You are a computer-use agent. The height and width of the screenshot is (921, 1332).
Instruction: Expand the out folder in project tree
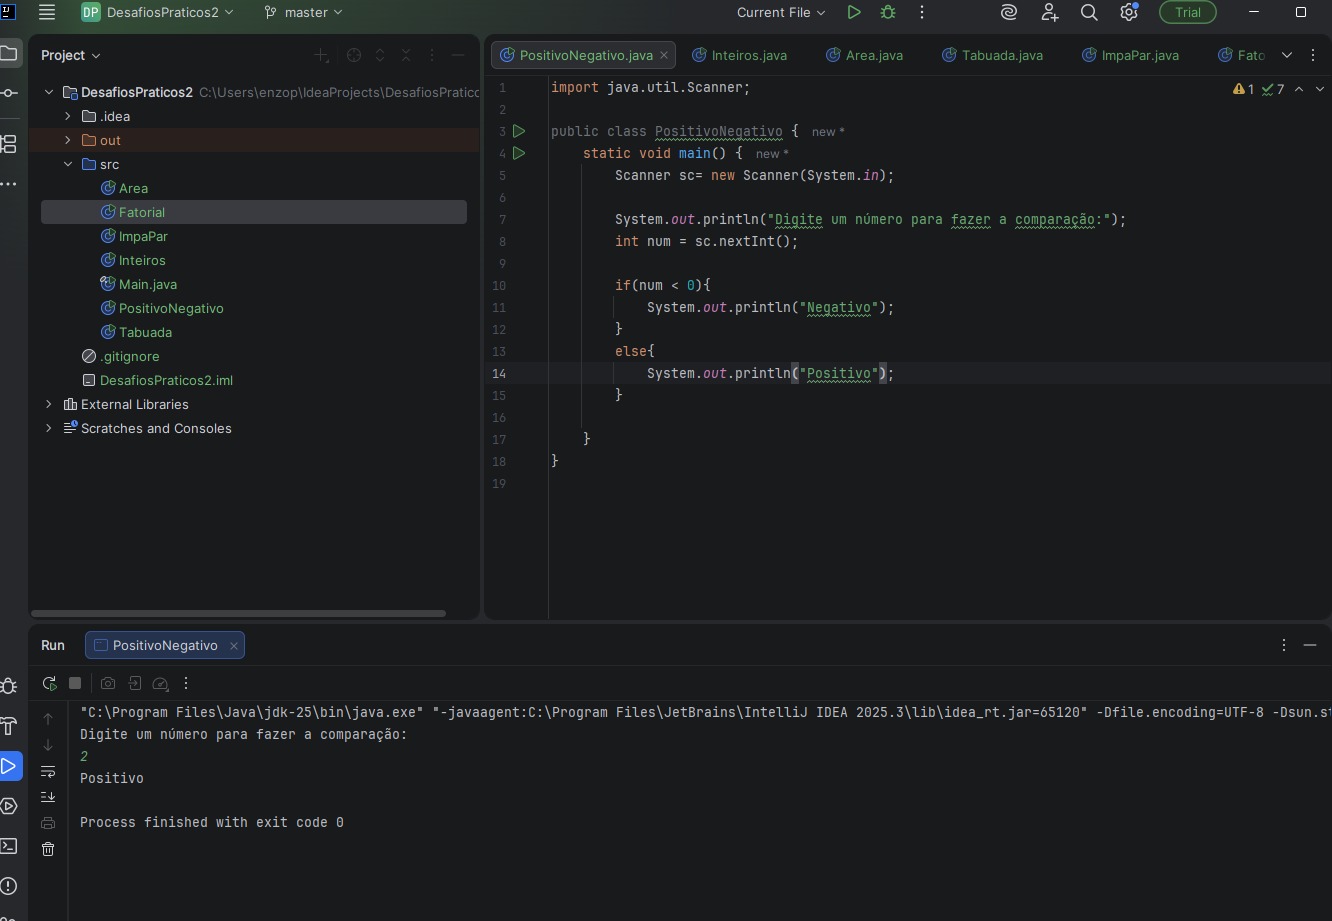pos(68,140)
